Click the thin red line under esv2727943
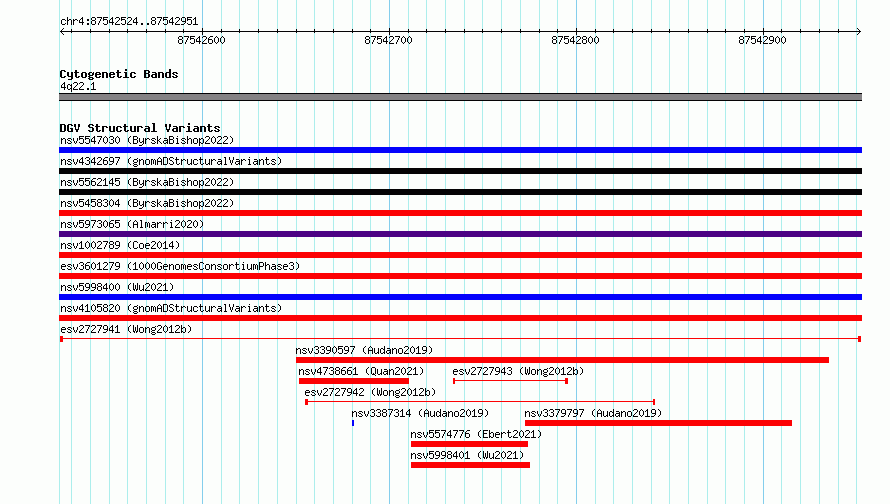The height and width of the screenshot is (504, 890). tap(510, 381)
